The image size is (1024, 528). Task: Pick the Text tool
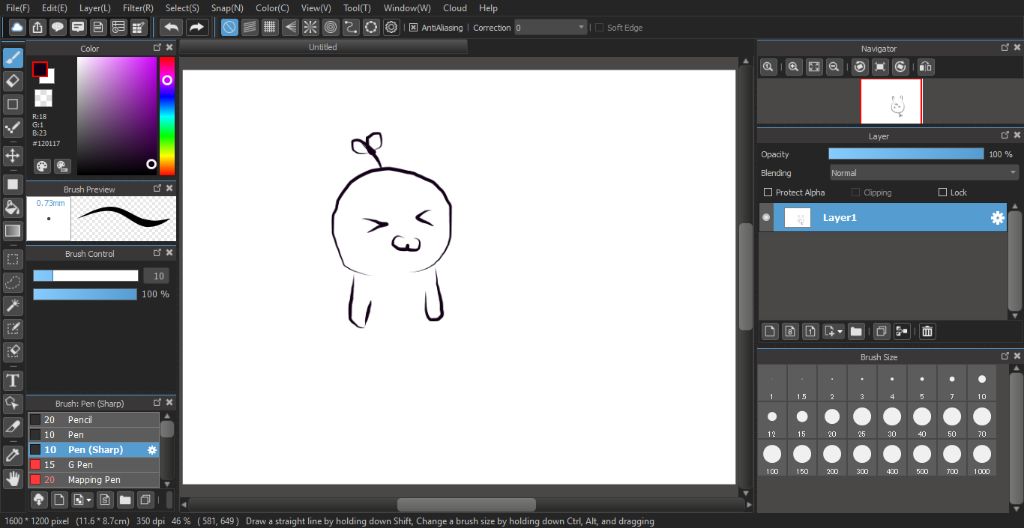(13, 380)
